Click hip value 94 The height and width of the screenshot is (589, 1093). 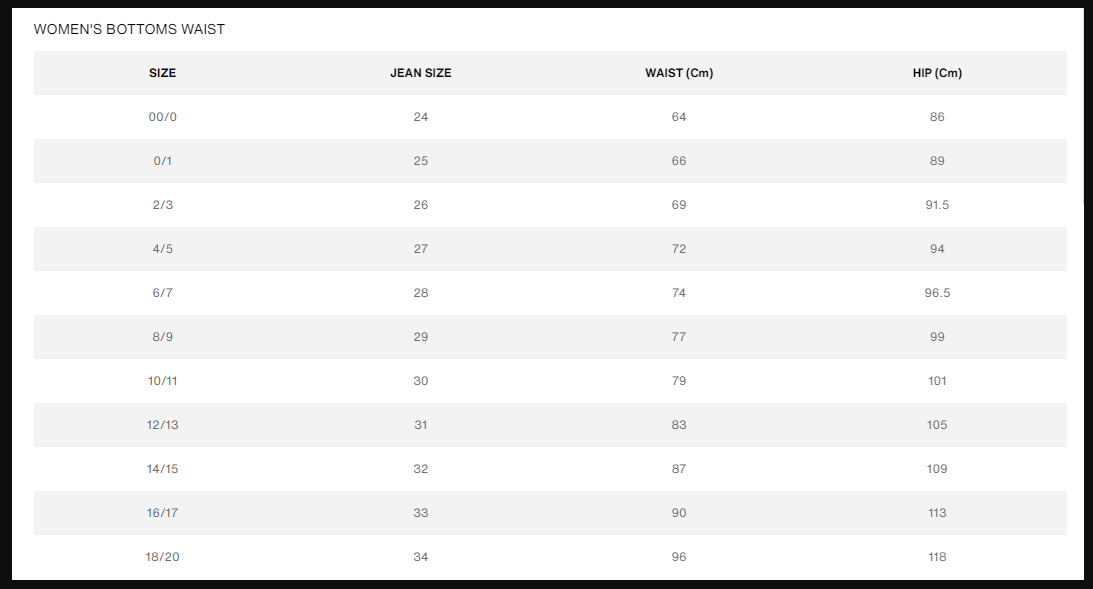tap(937, 249)
